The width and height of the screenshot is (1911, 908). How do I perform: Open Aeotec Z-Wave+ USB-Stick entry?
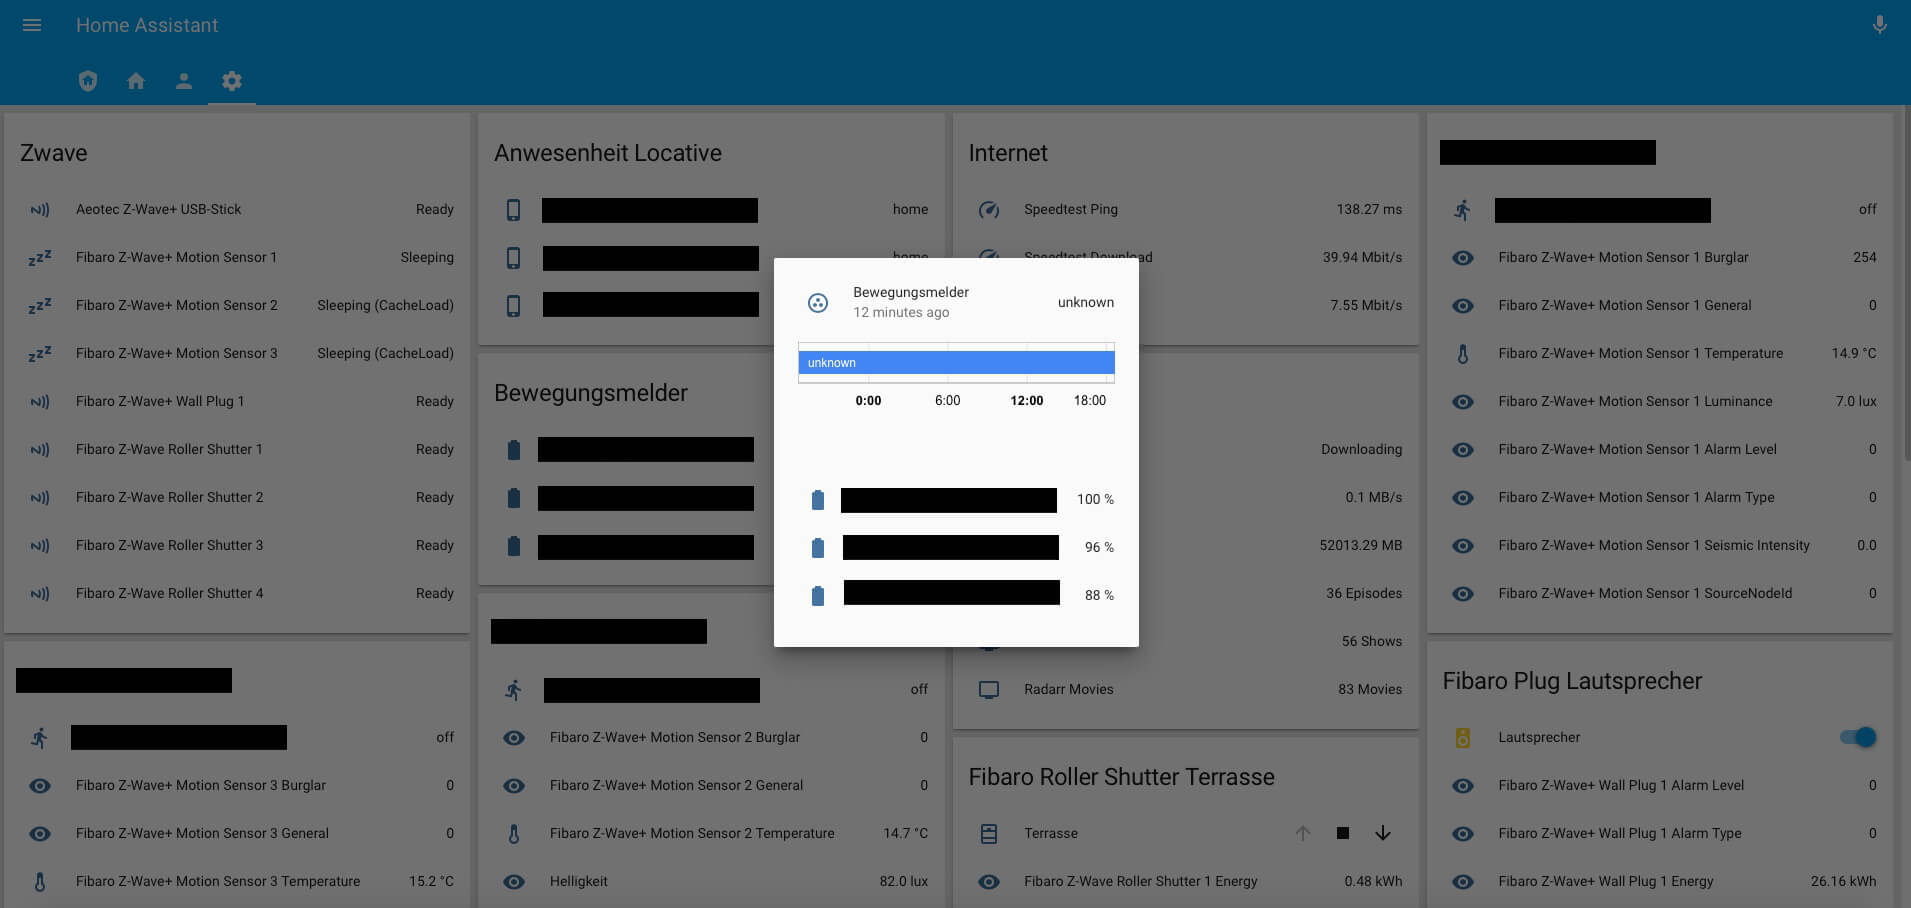159,209
